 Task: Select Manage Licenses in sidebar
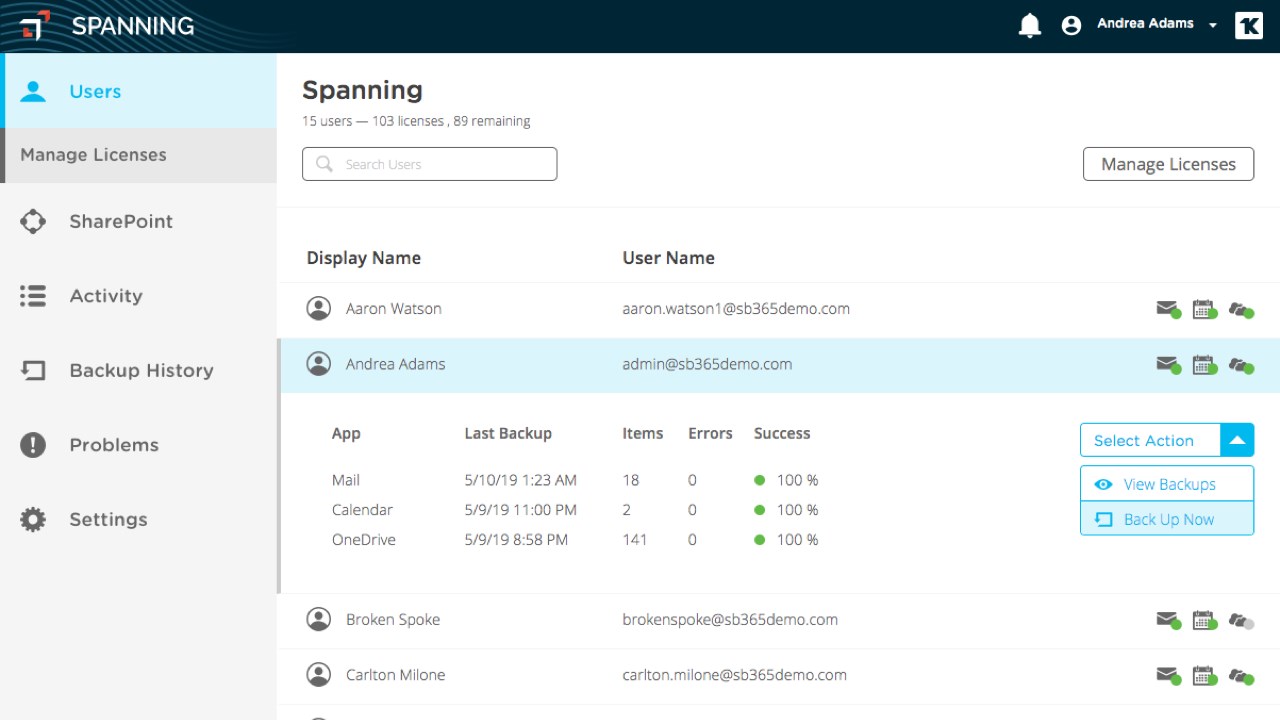tap(138, 155)
